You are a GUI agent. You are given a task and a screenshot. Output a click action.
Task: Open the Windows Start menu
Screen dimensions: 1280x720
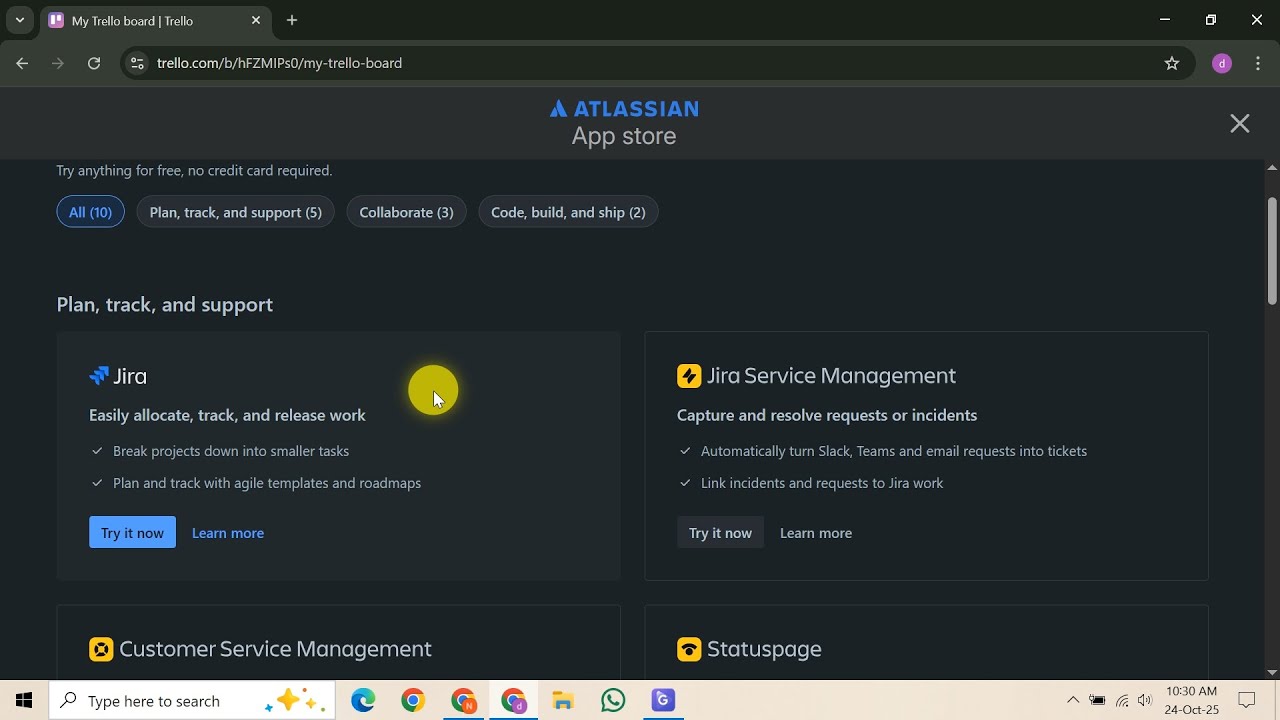[24, 701]
